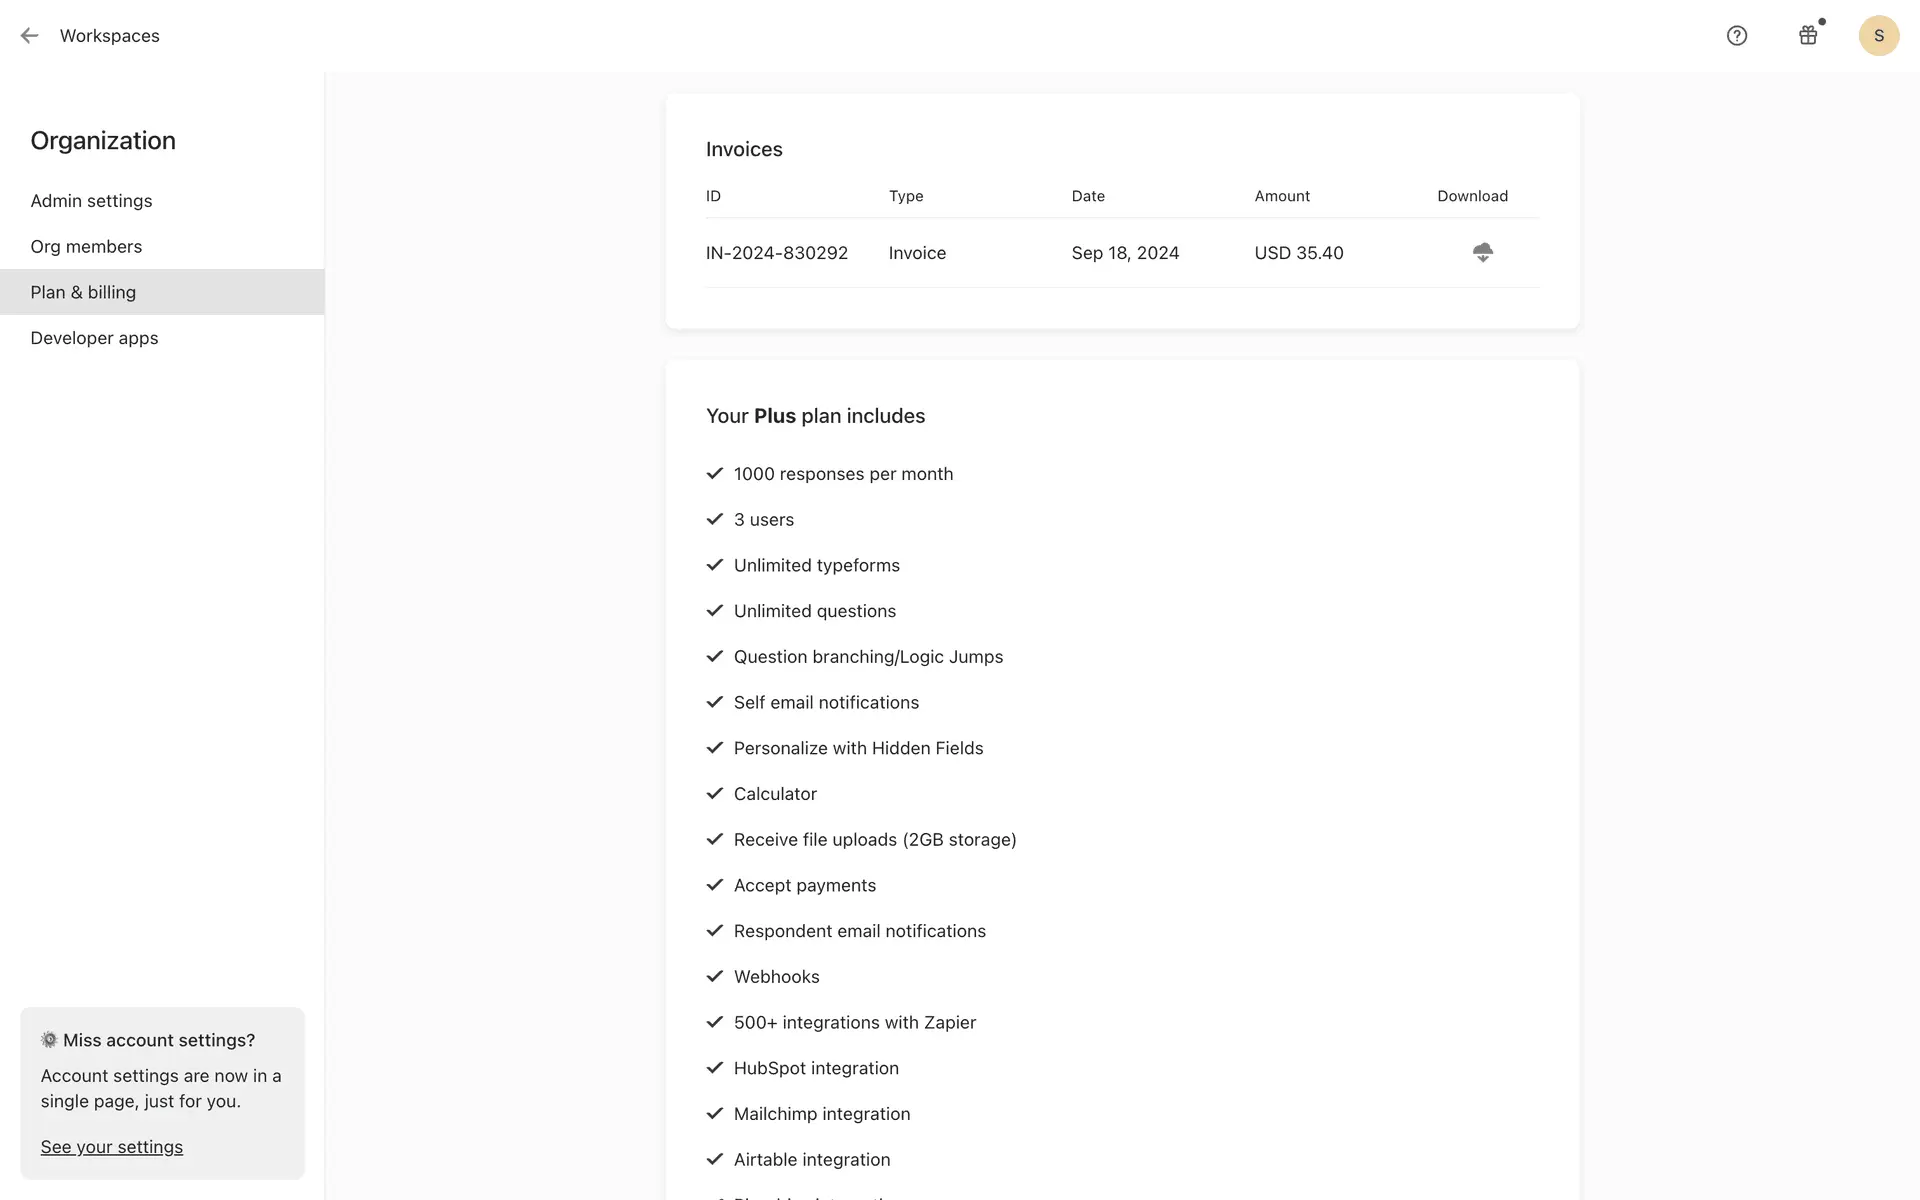Viewport: 1920px width, 1200px height.
Task: Click the Date column header
Action: [1088, 196]
